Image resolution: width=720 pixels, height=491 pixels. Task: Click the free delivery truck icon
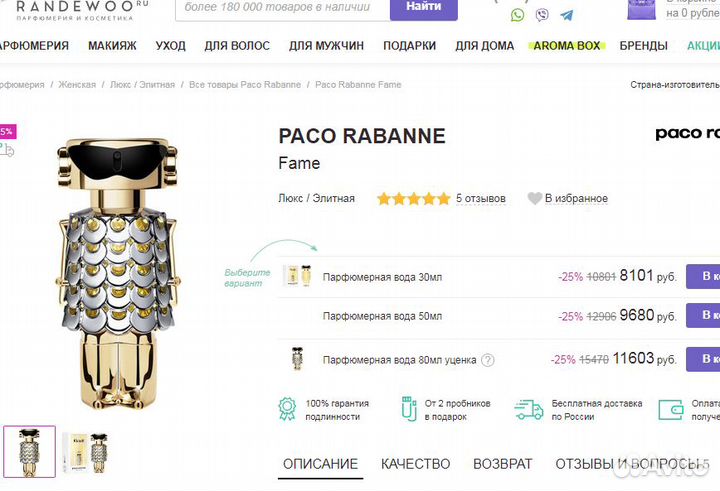coord(529,410)
